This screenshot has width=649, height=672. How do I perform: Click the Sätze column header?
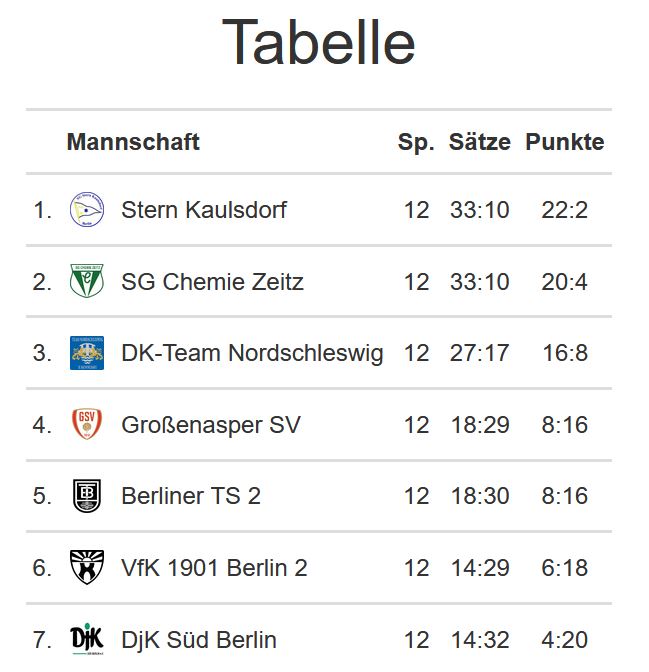(480, 142)
